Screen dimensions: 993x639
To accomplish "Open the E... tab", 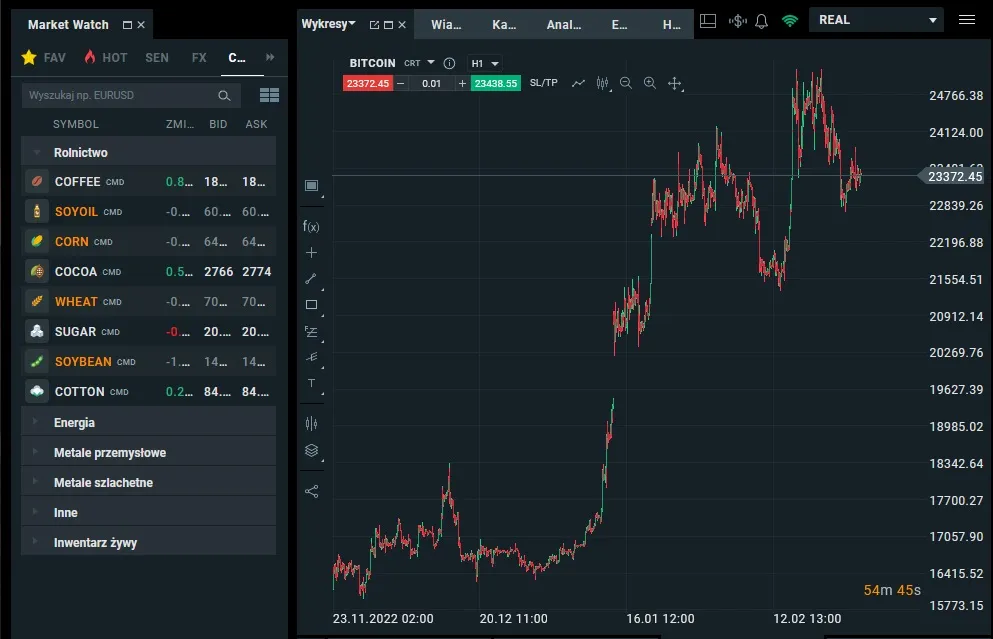I will 619,25.
